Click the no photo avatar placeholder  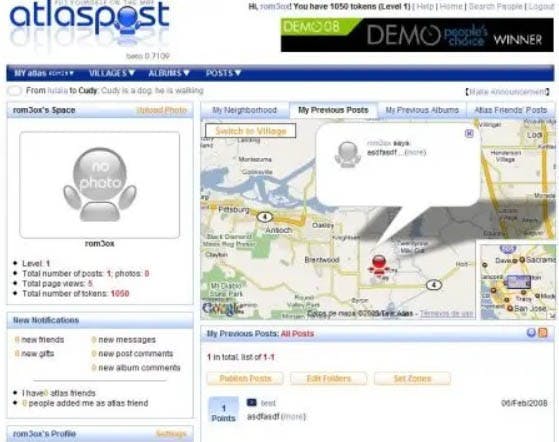(x=100, y=185)
